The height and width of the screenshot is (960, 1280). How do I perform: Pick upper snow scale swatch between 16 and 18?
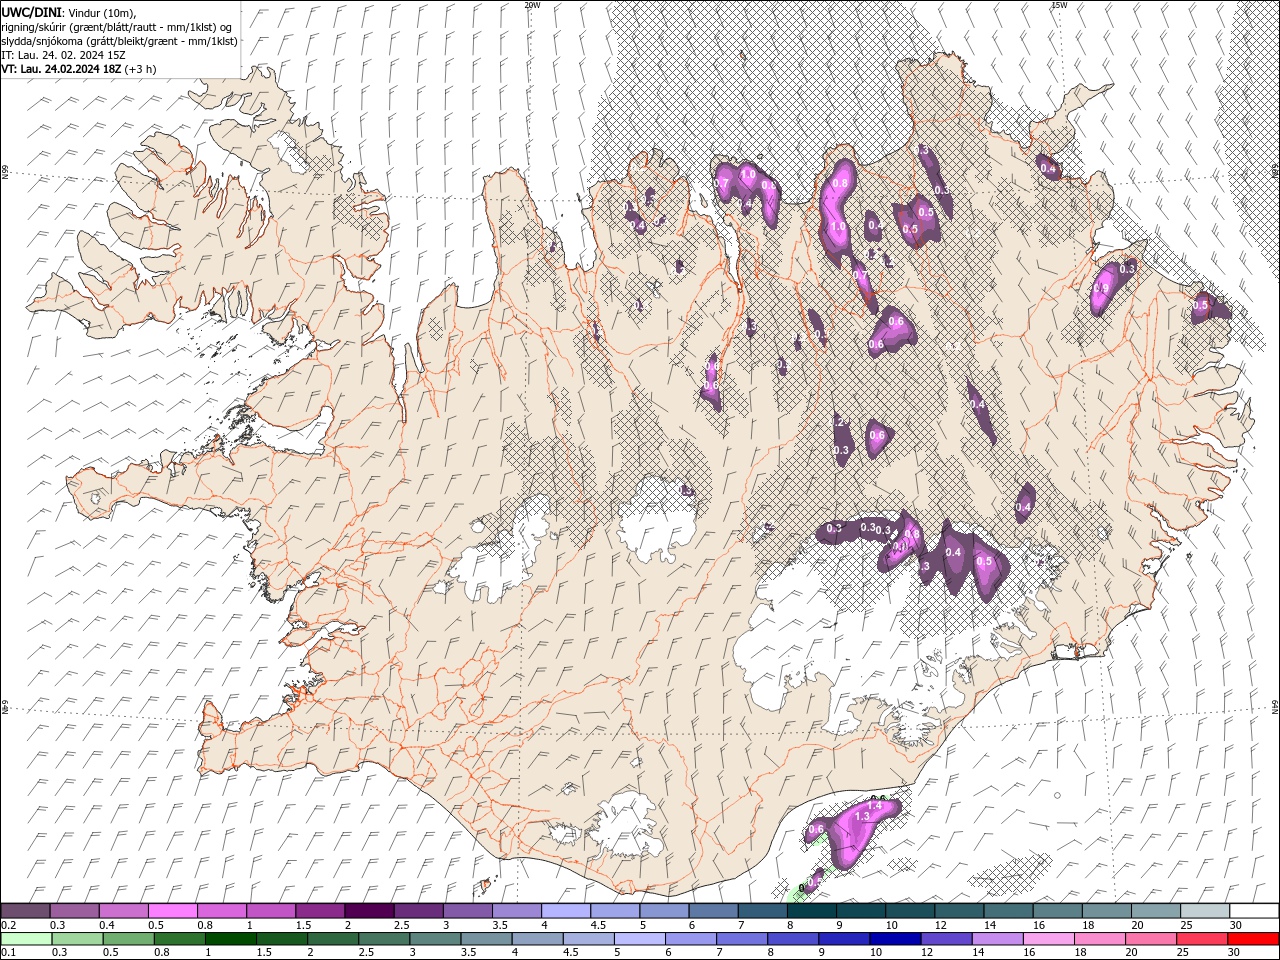click(x=1056, y=911)
